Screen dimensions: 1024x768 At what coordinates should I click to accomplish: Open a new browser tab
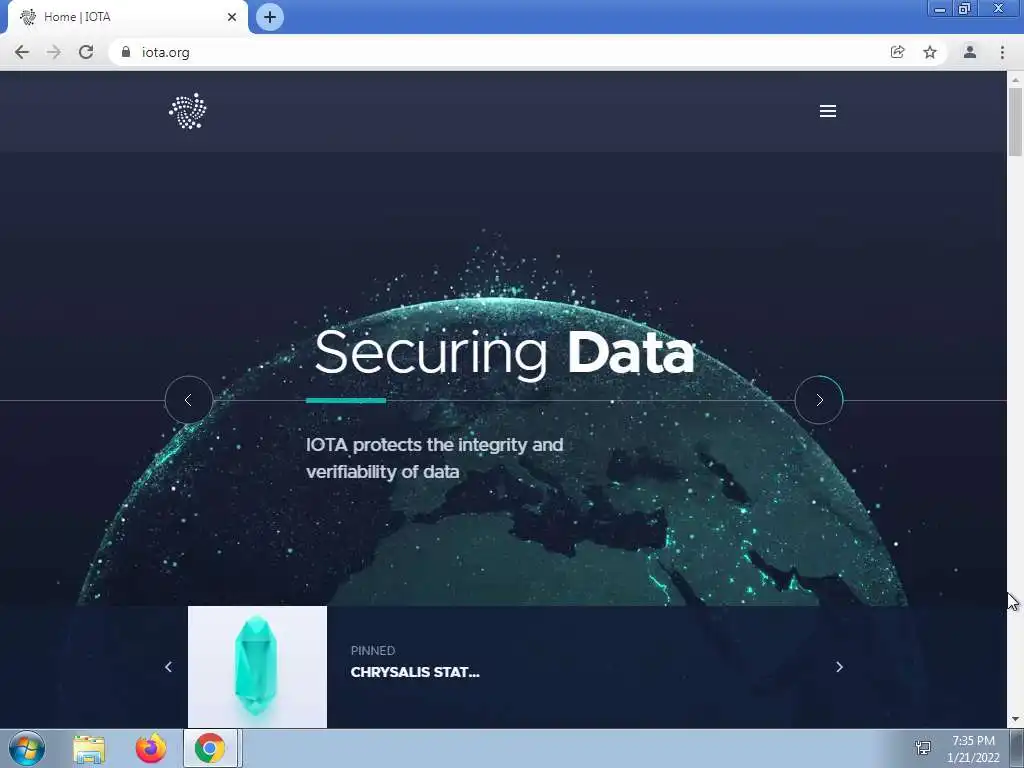[270, 17]
